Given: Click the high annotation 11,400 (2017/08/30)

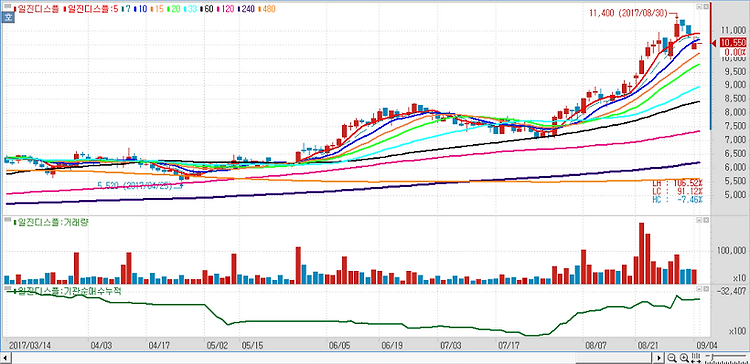Looking at the screenshot, I should pyautogui.click(x=628, y=14).
